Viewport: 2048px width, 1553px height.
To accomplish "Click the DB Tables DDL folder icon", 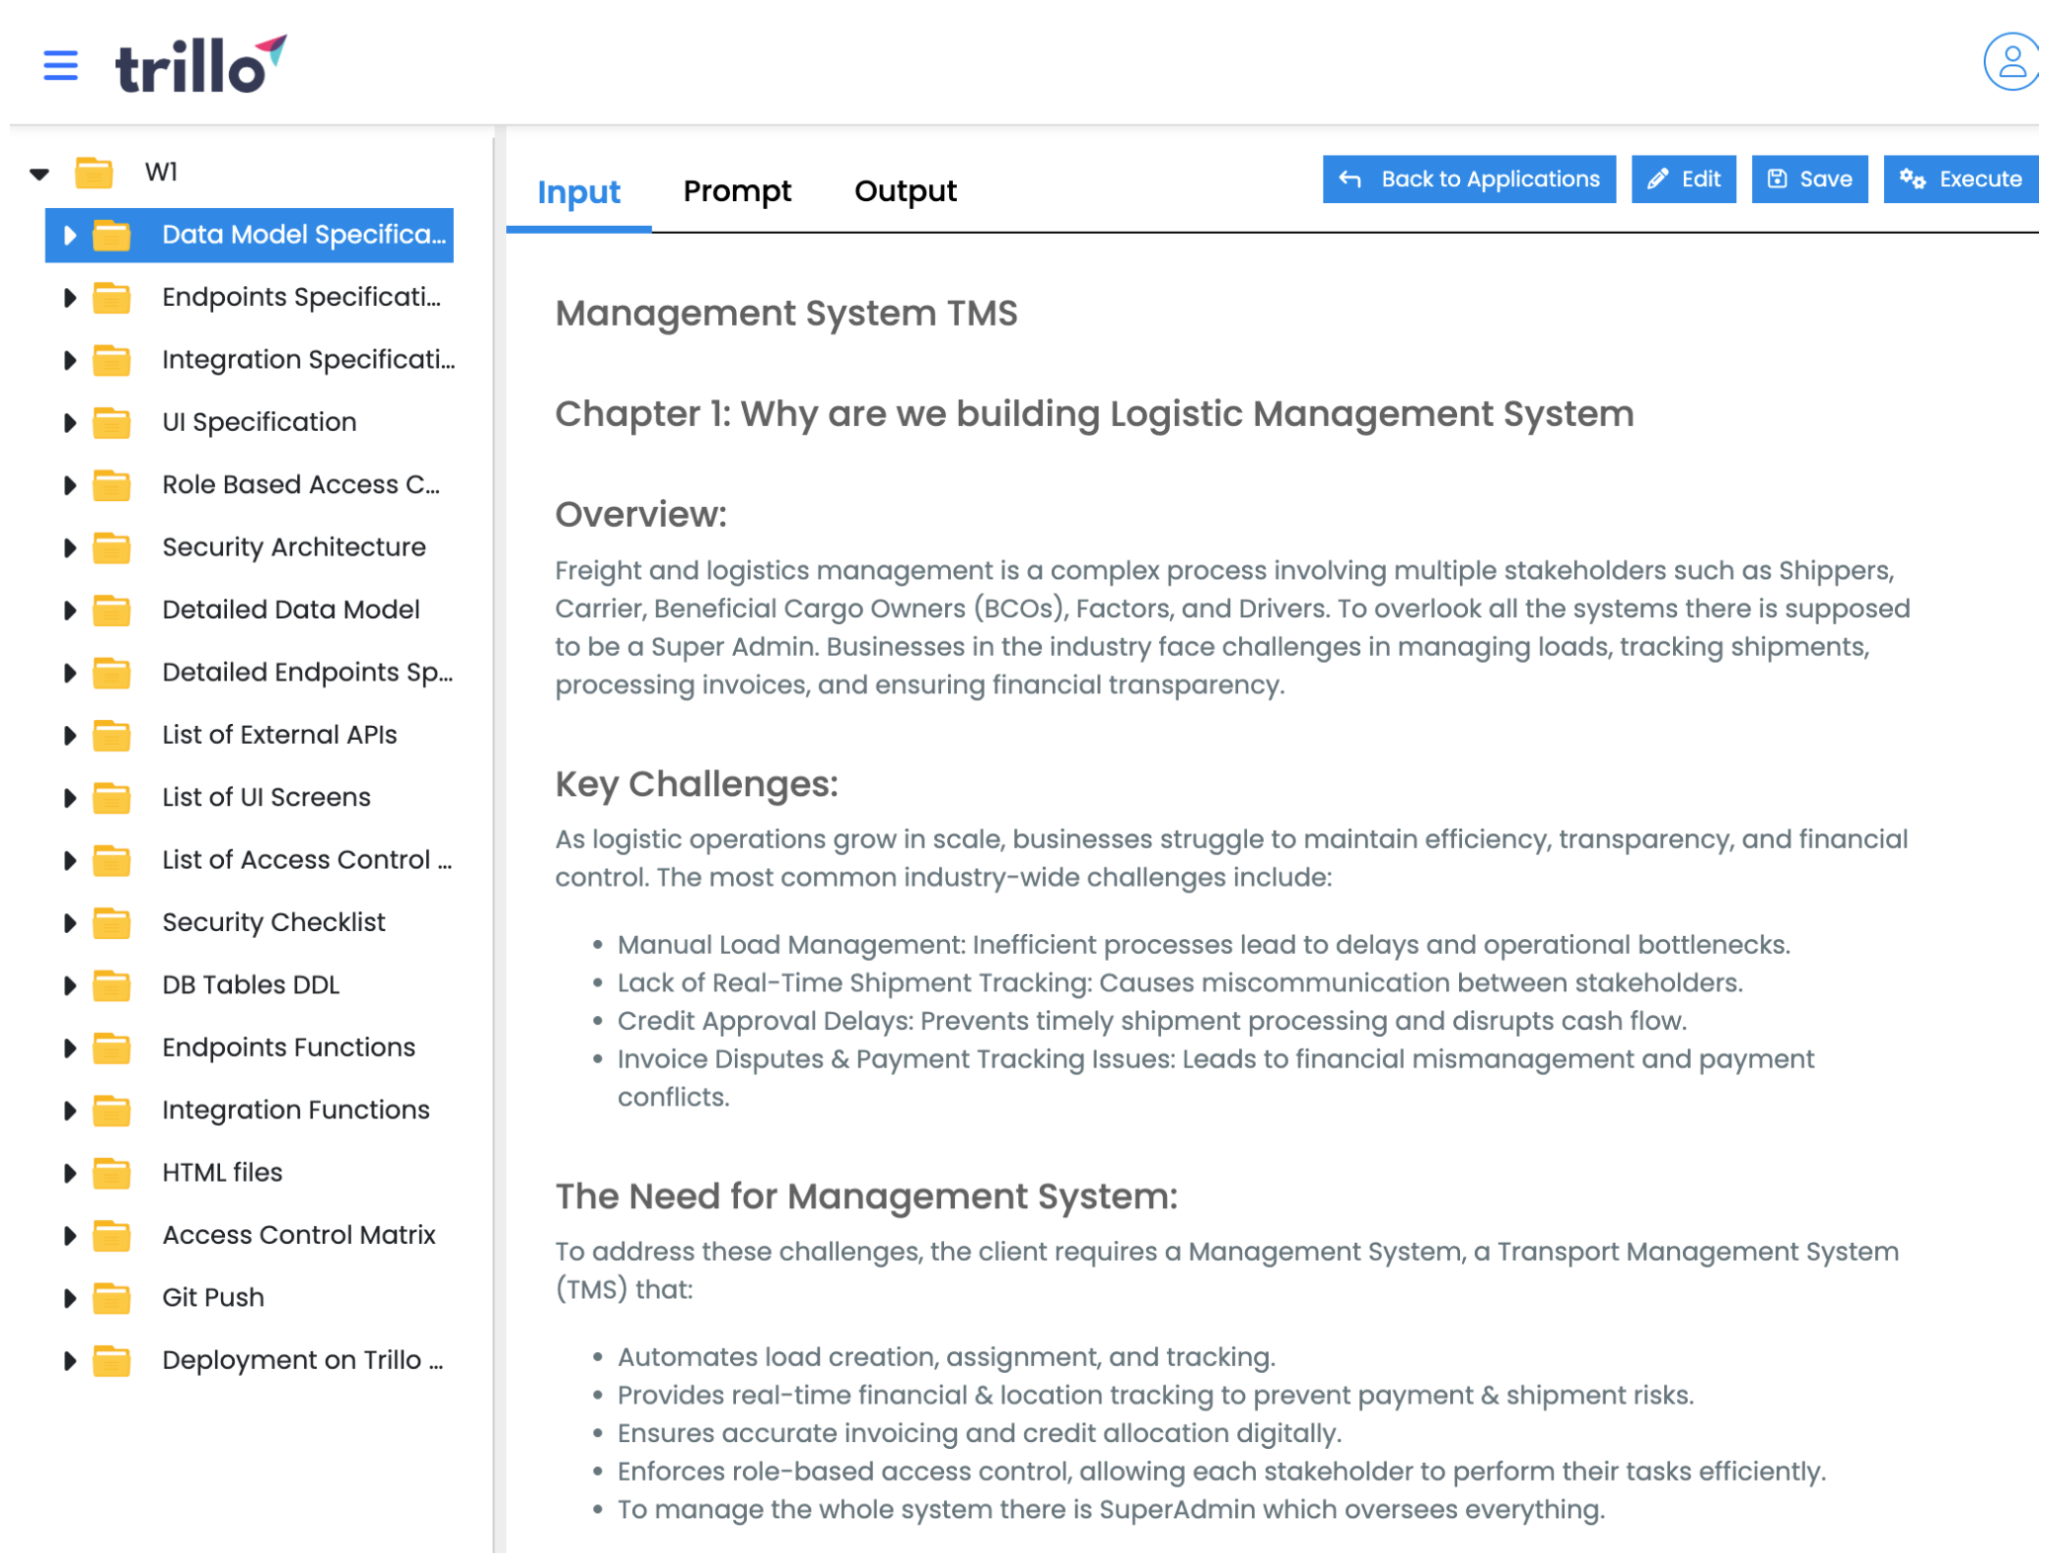I will click(x=112, y=985).
